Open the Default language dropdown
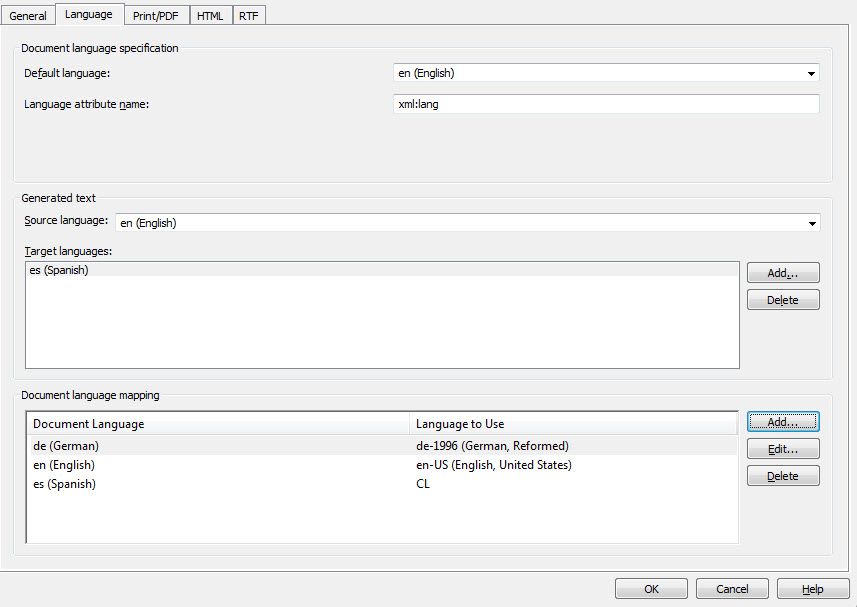Viewport: 857px width, 607px height. pyautogui.click(x=606, y=73)
